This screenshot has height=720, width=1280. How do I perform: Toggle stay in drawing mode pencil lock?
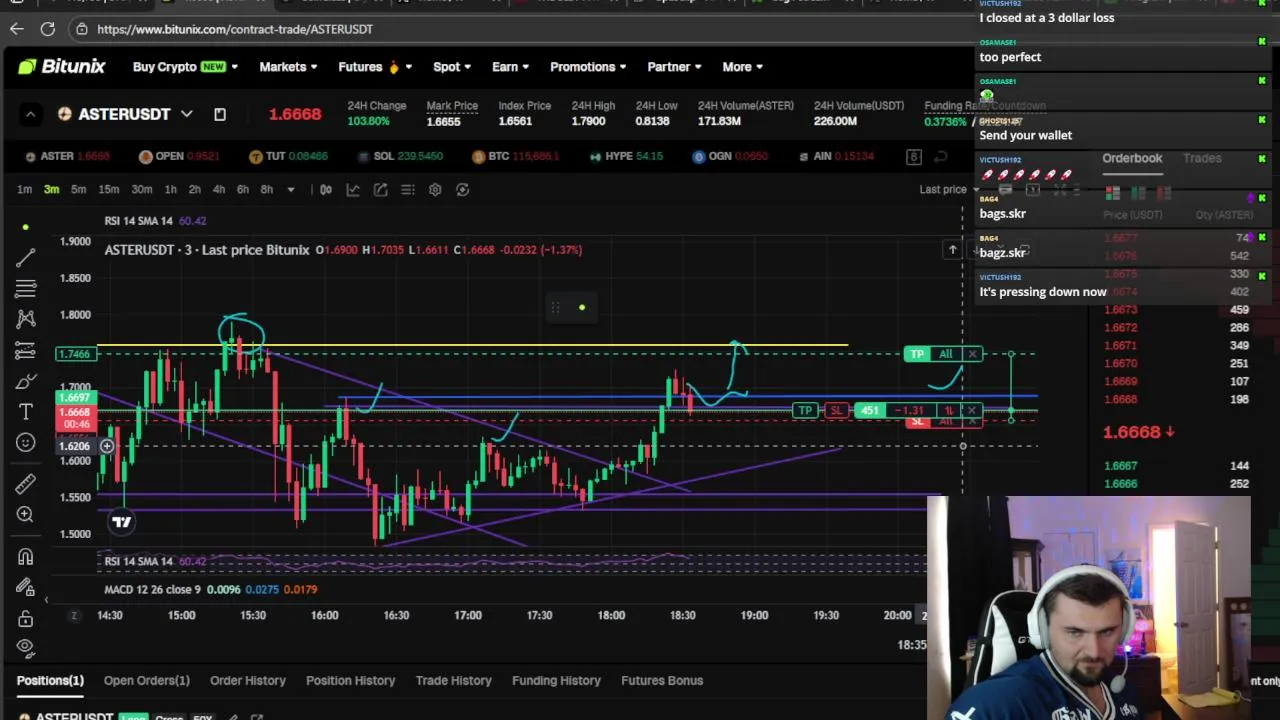(26, 587)
